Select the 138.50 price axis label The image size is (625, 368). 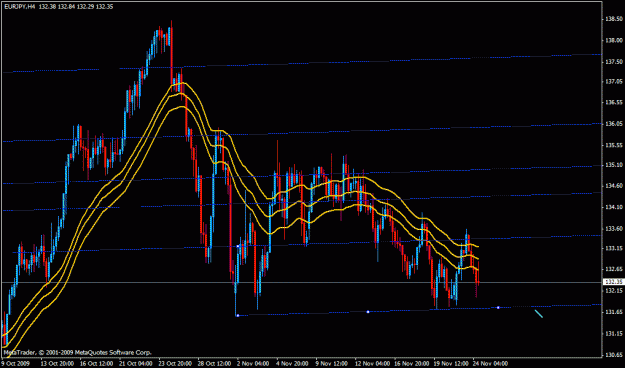(x=614, y=19)
